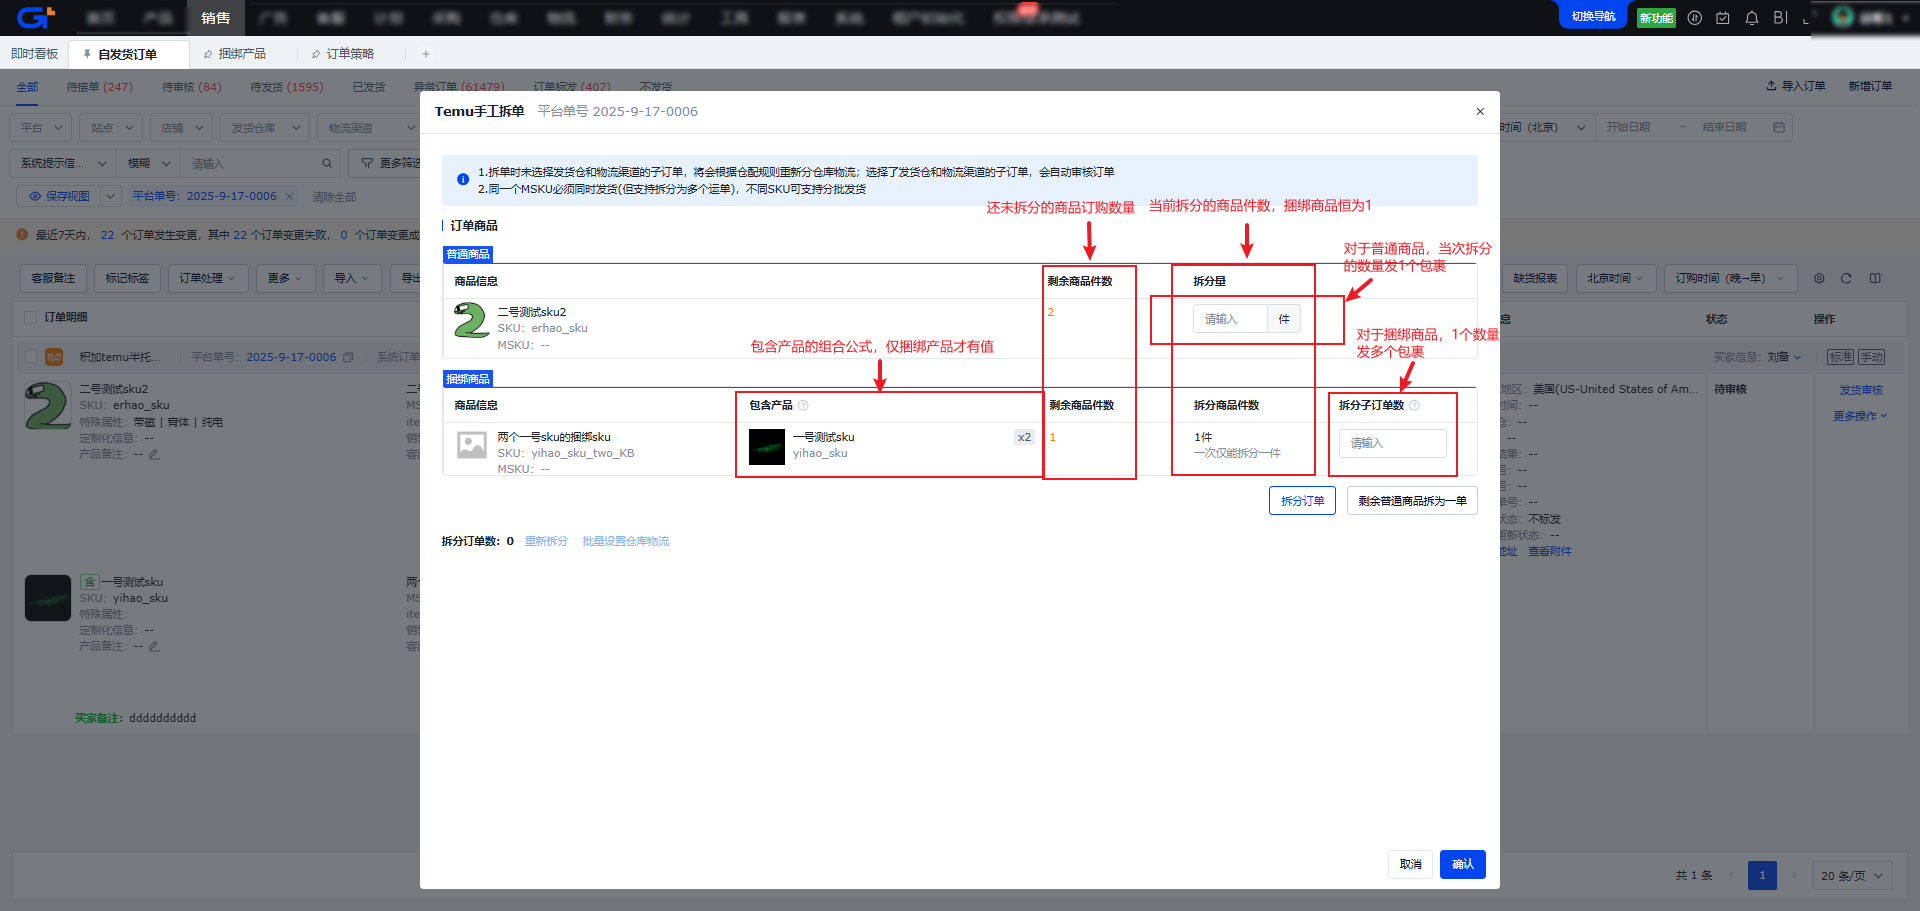Click the green 新功能 badge
Screen dimensions: 1920x911
(1656, 18)
